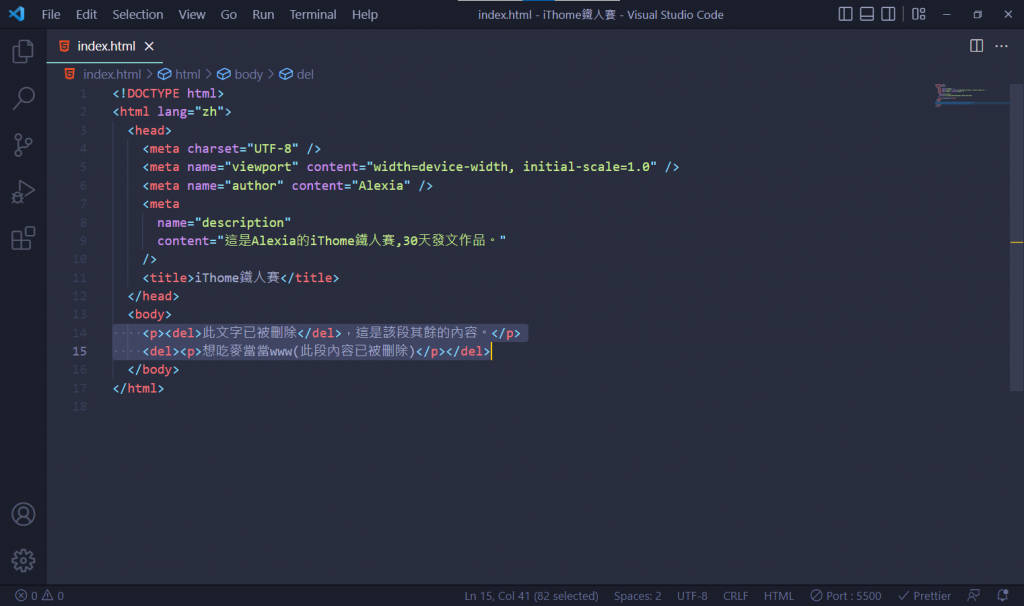Click Live Server Port : 5500
Screen dimensions: 1024x606
point(846,596)
